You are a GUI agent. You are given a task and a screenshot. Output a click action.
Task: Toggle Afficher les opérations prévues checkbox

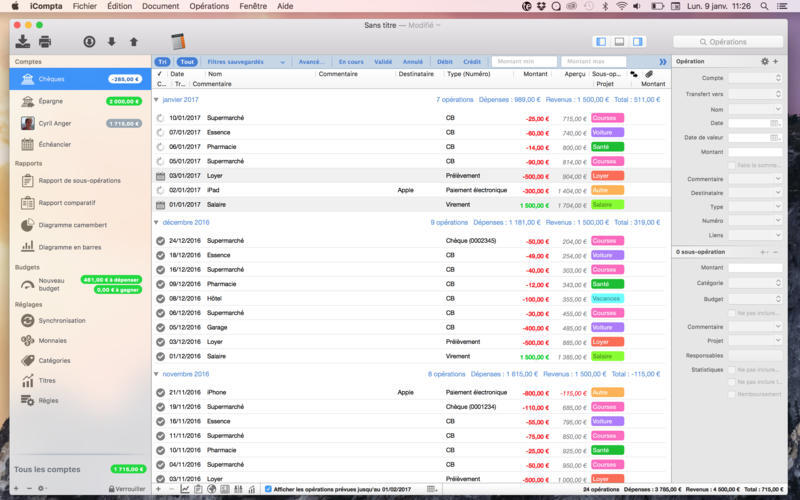[x=268, y=489]
